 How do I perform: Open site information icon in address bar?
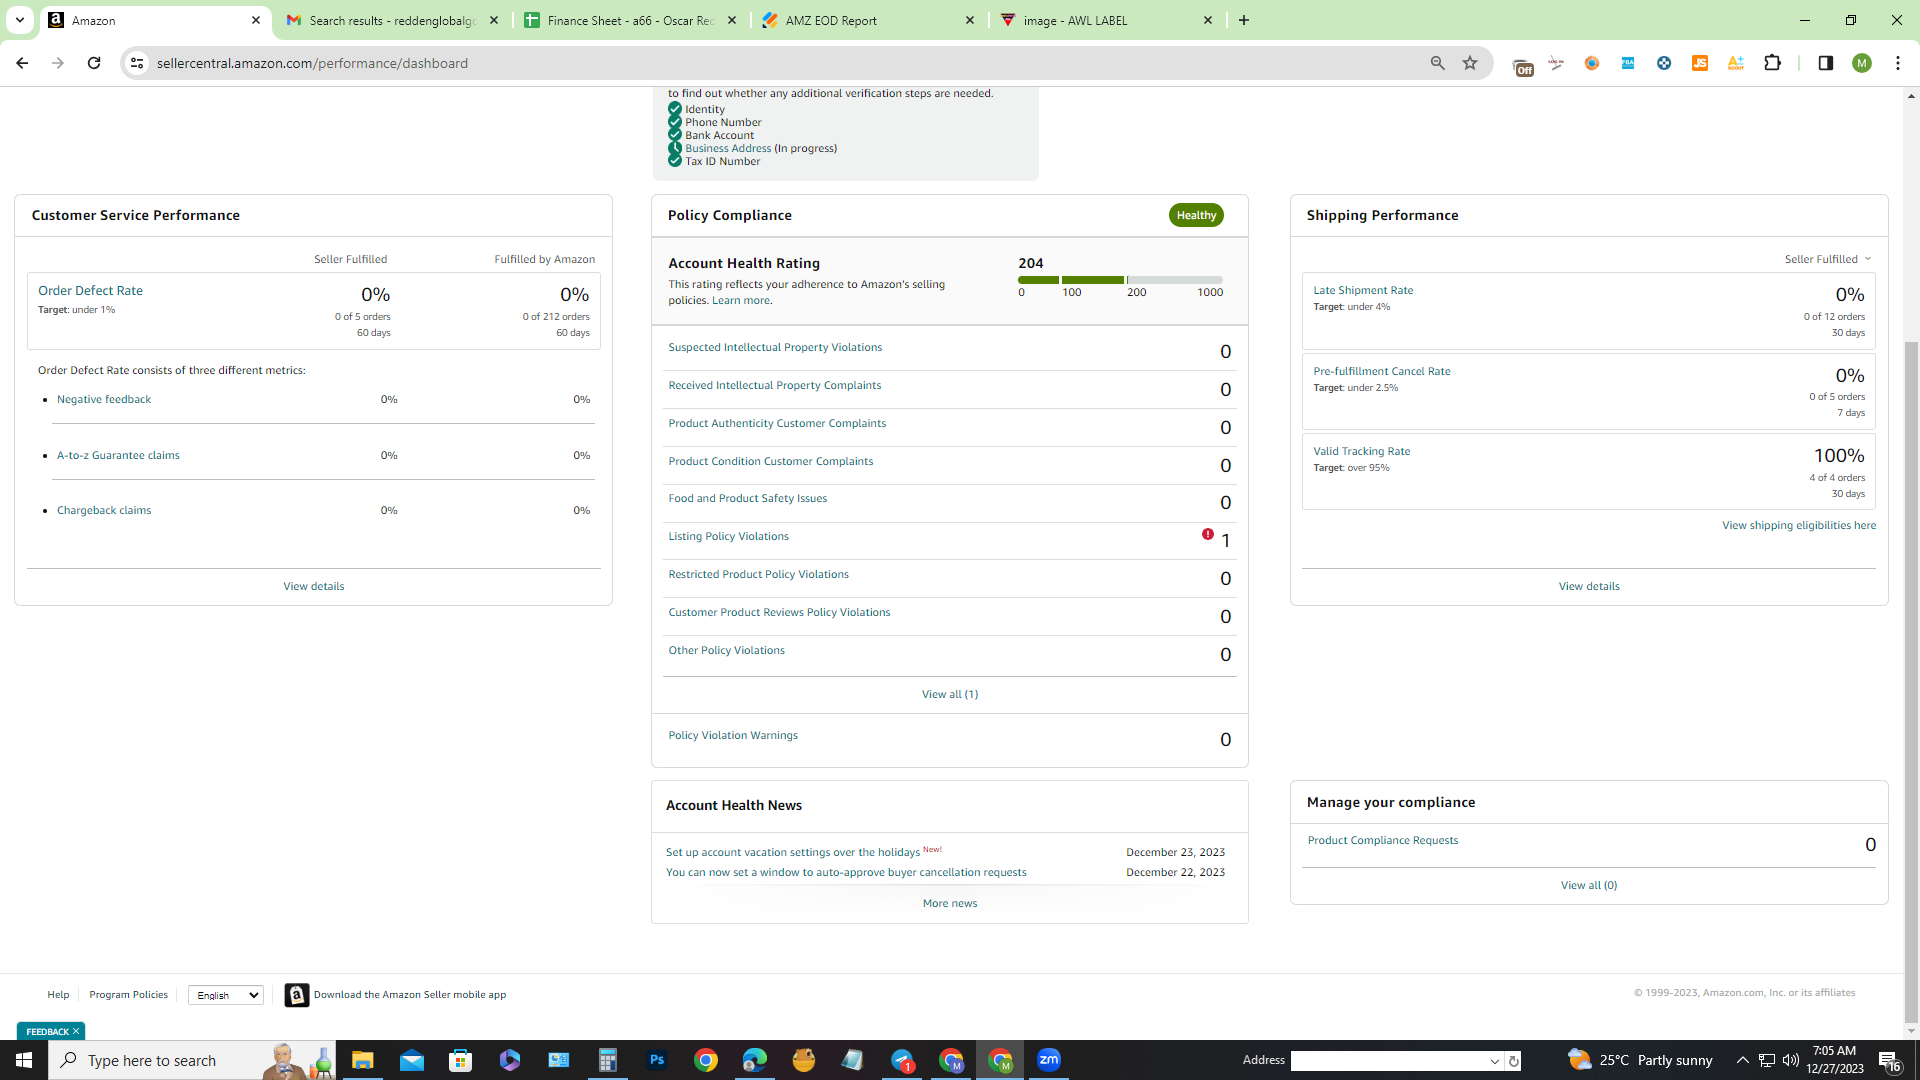tap(137, 63)
